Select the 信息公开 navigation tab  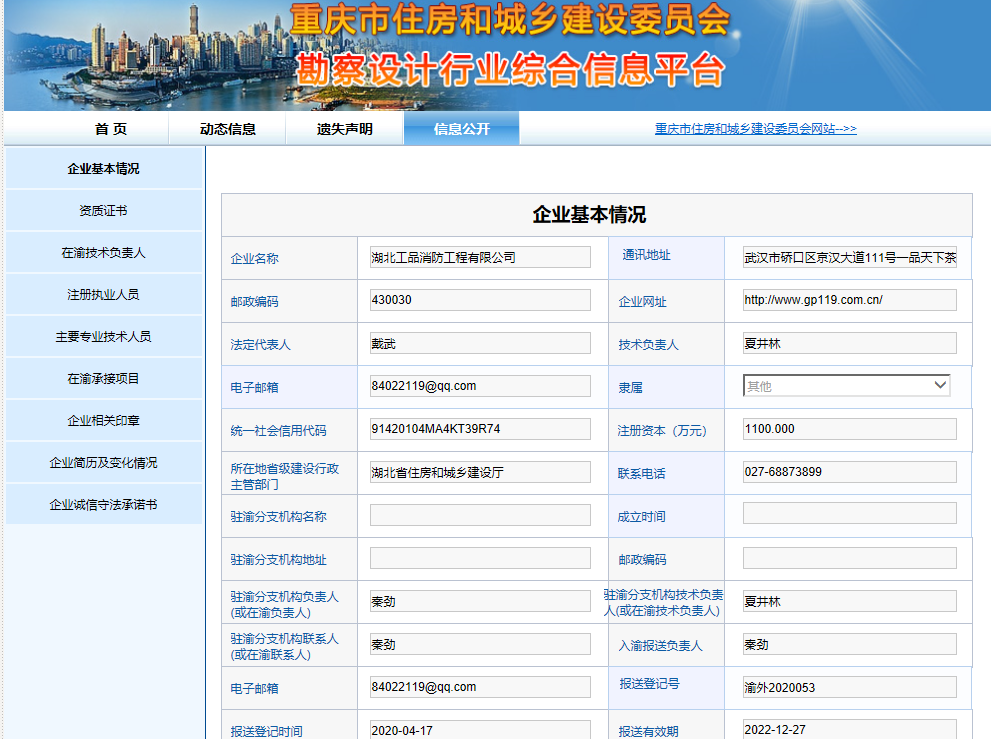pos(461,129)
